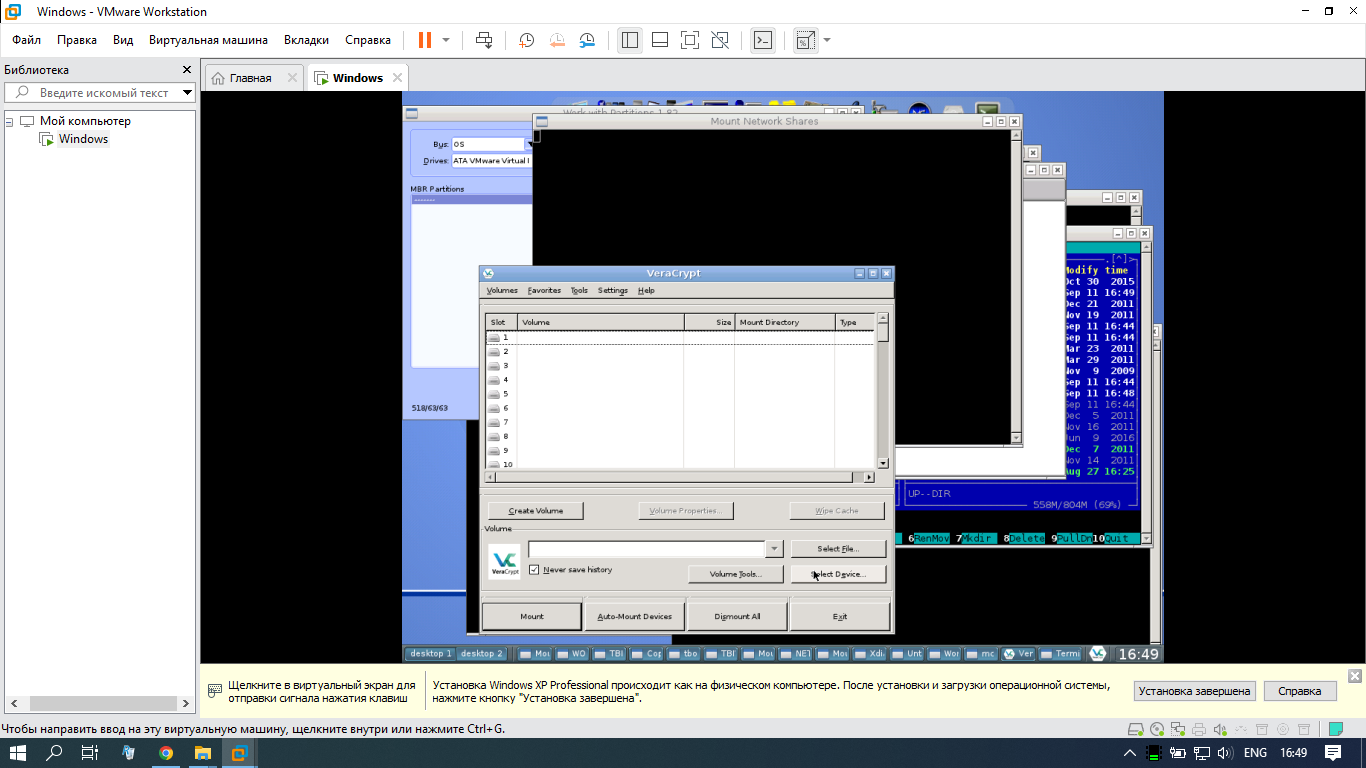Click the VeraCrypt tray icon in guest taskbar
The image size is (1366, 768).
click(1097, 654)
